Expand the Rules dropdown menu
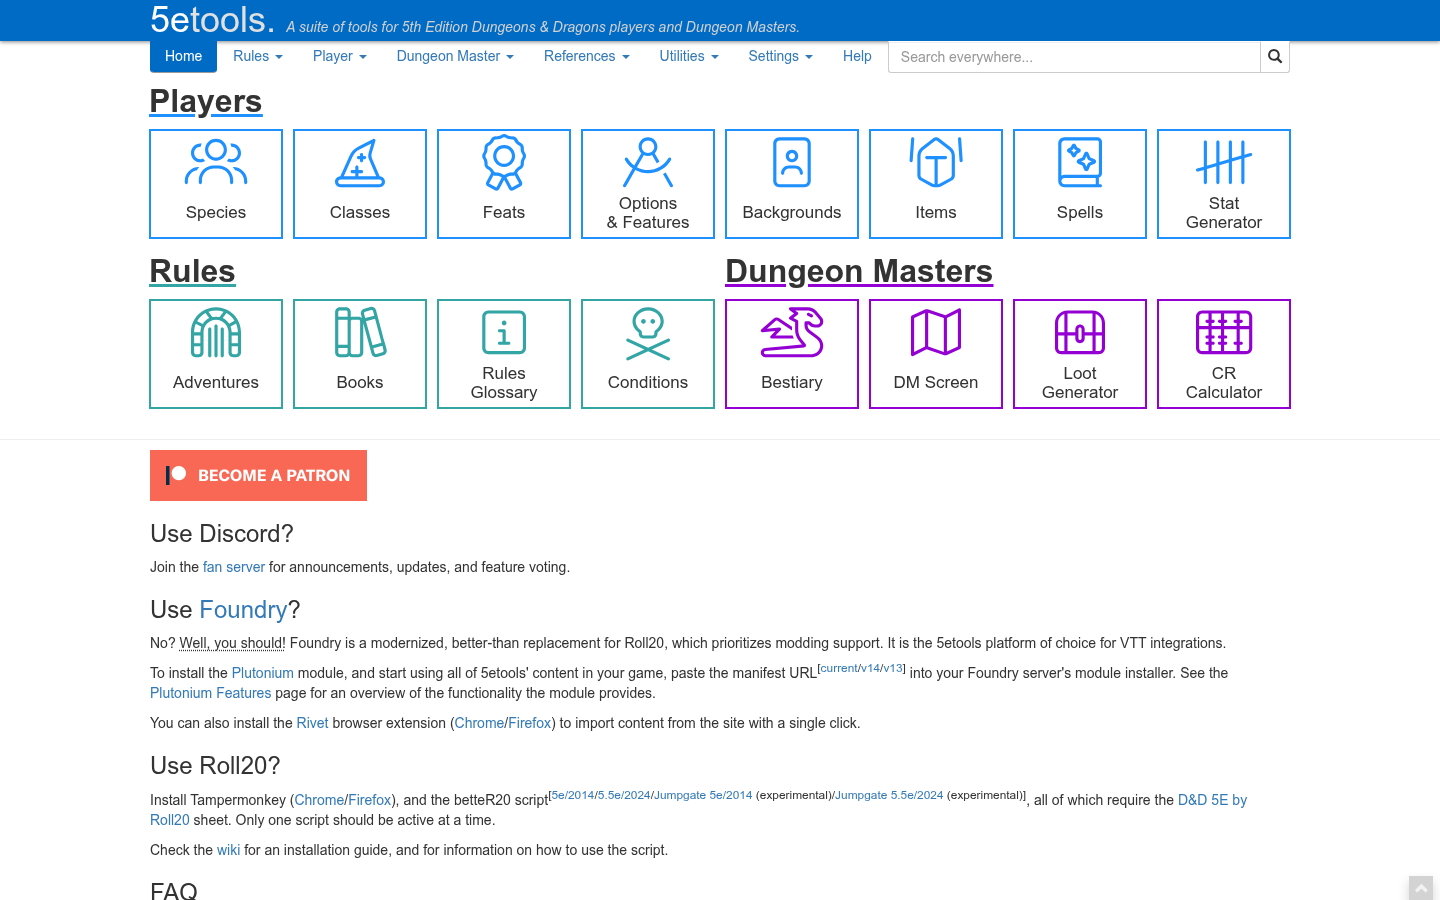Viewport: 1440px width, 900px height. coord(258,57)
